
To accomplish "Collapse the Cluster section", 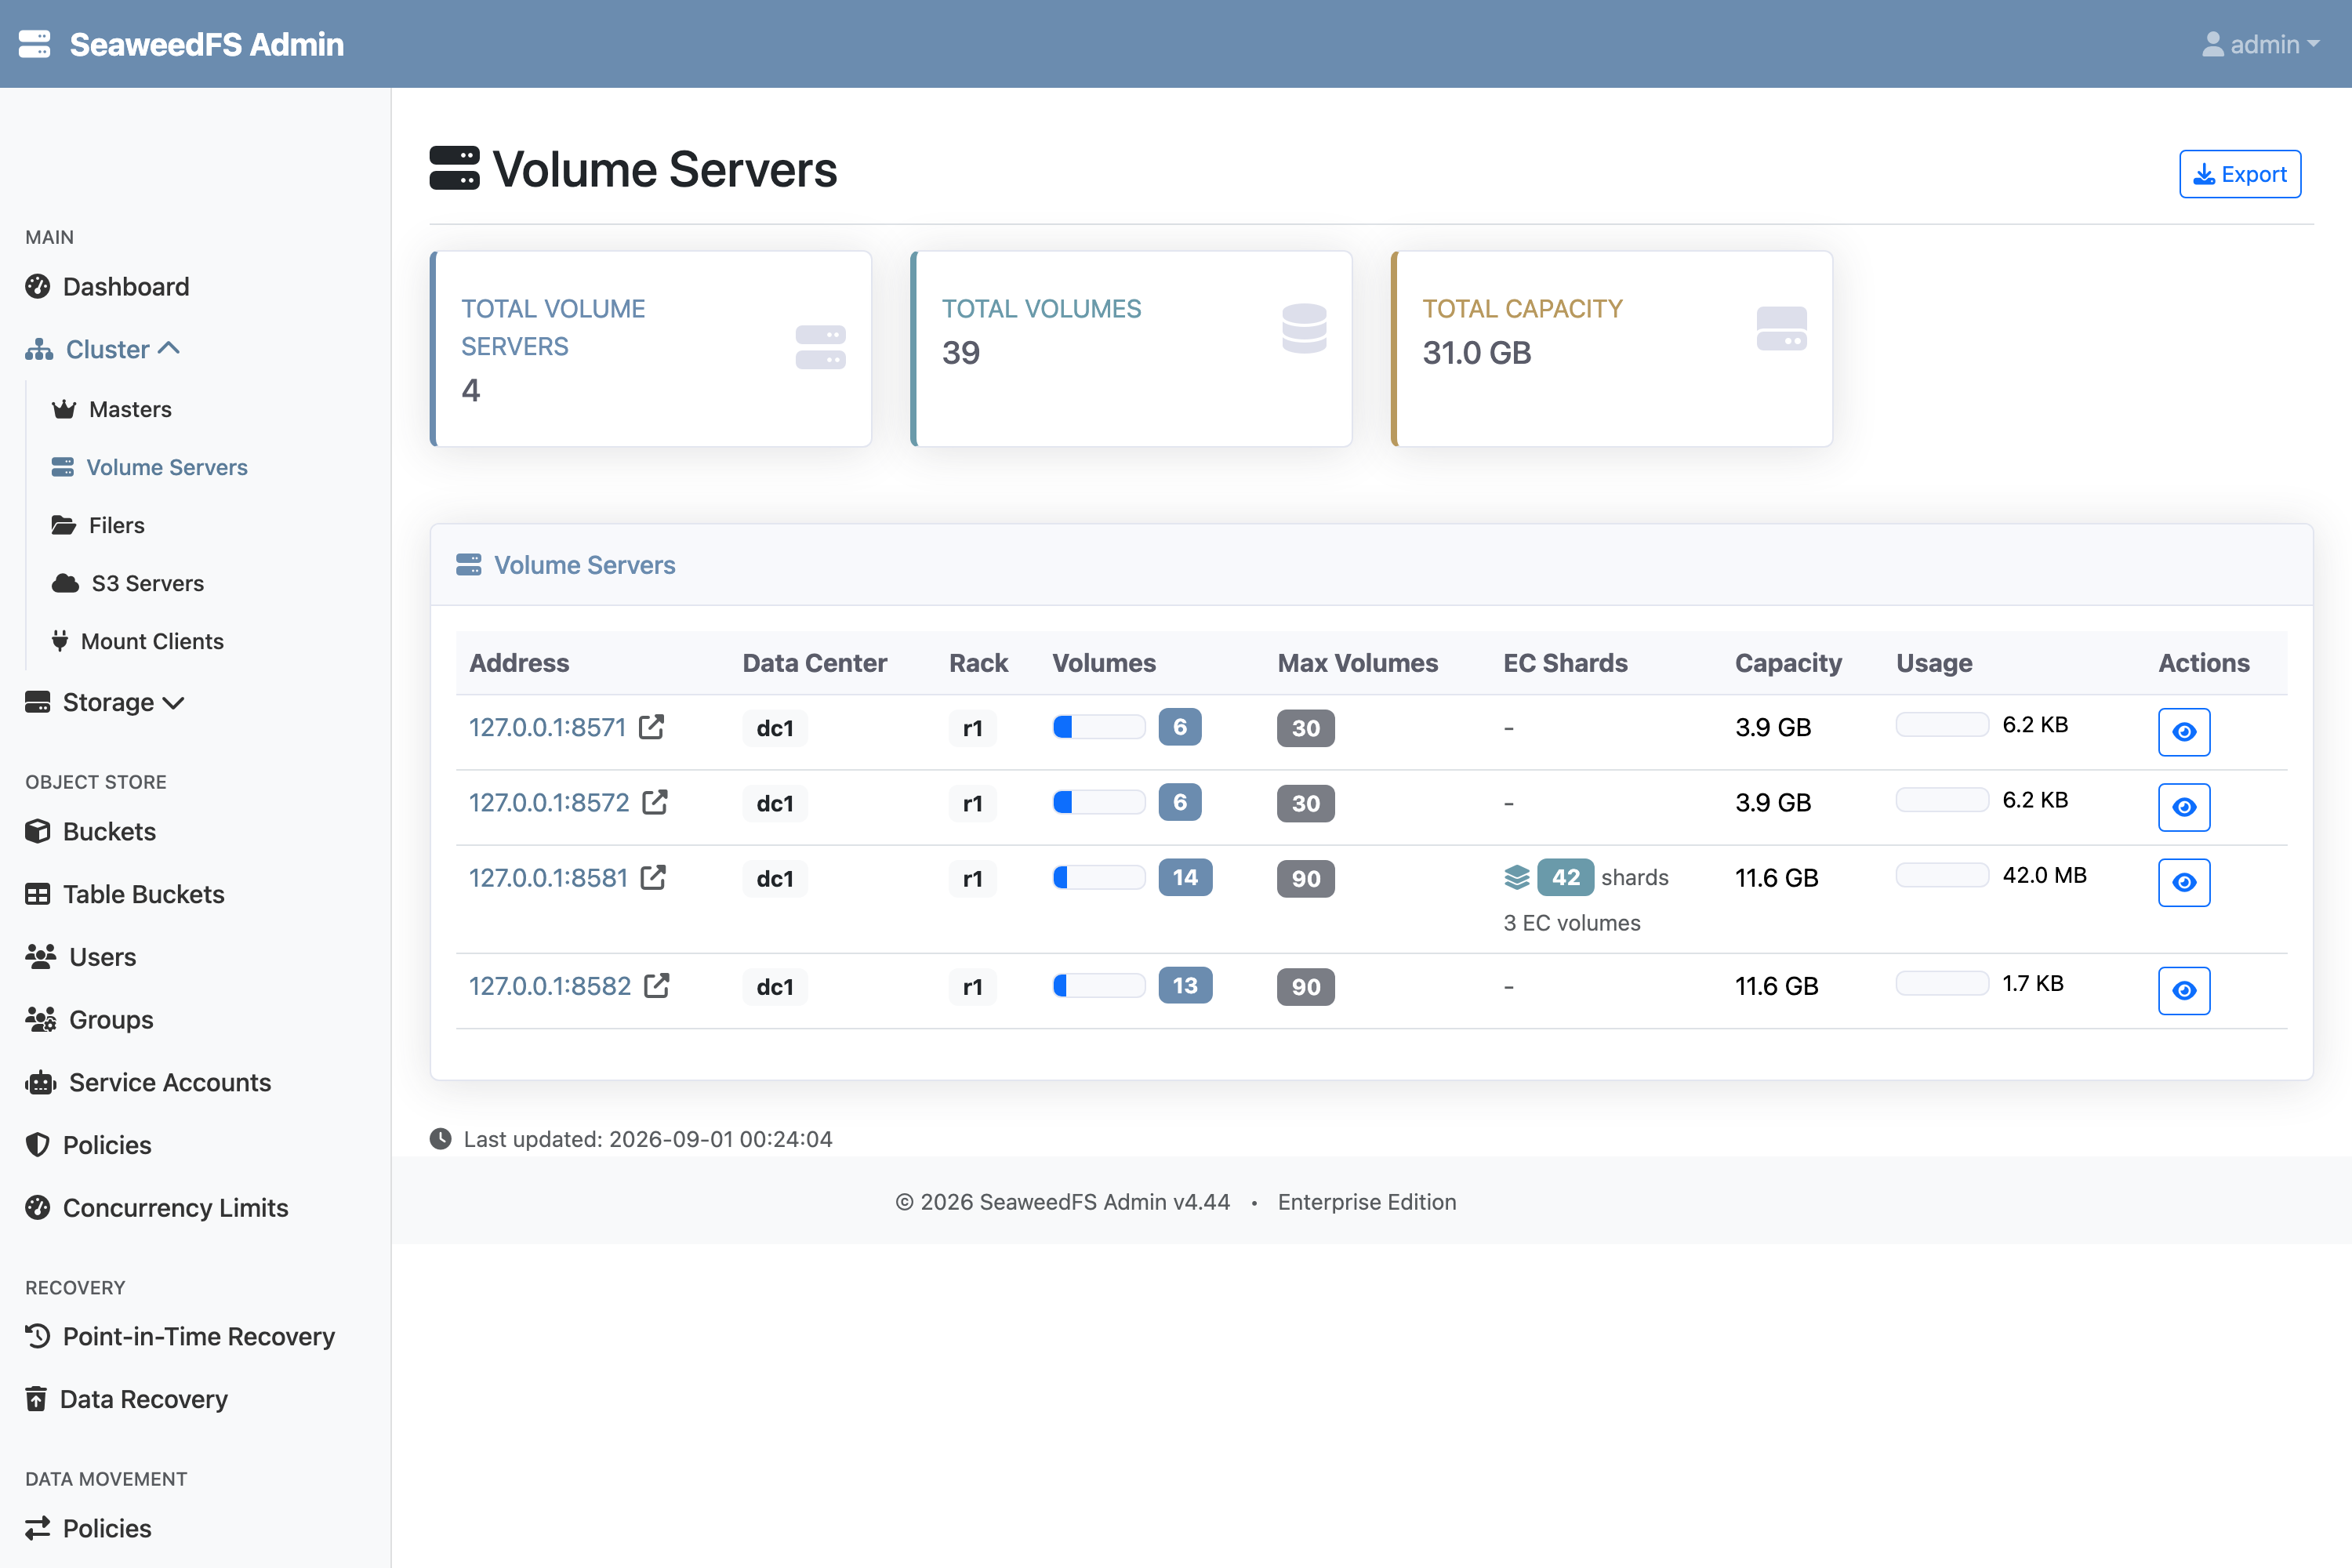I will pyautogui.click(x=102, y=349).
